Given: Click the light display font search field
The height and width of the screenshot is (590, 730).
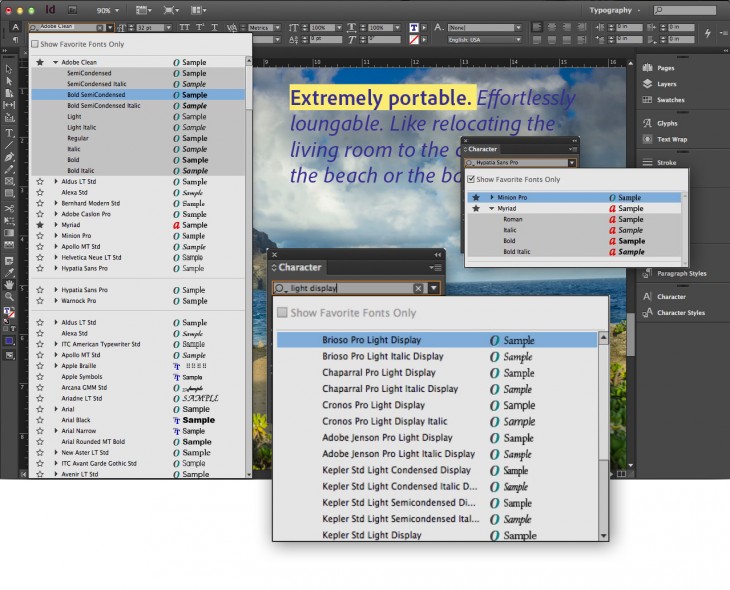Looking at the screenshot, I should pyautogui.click(x=349, y=288).
